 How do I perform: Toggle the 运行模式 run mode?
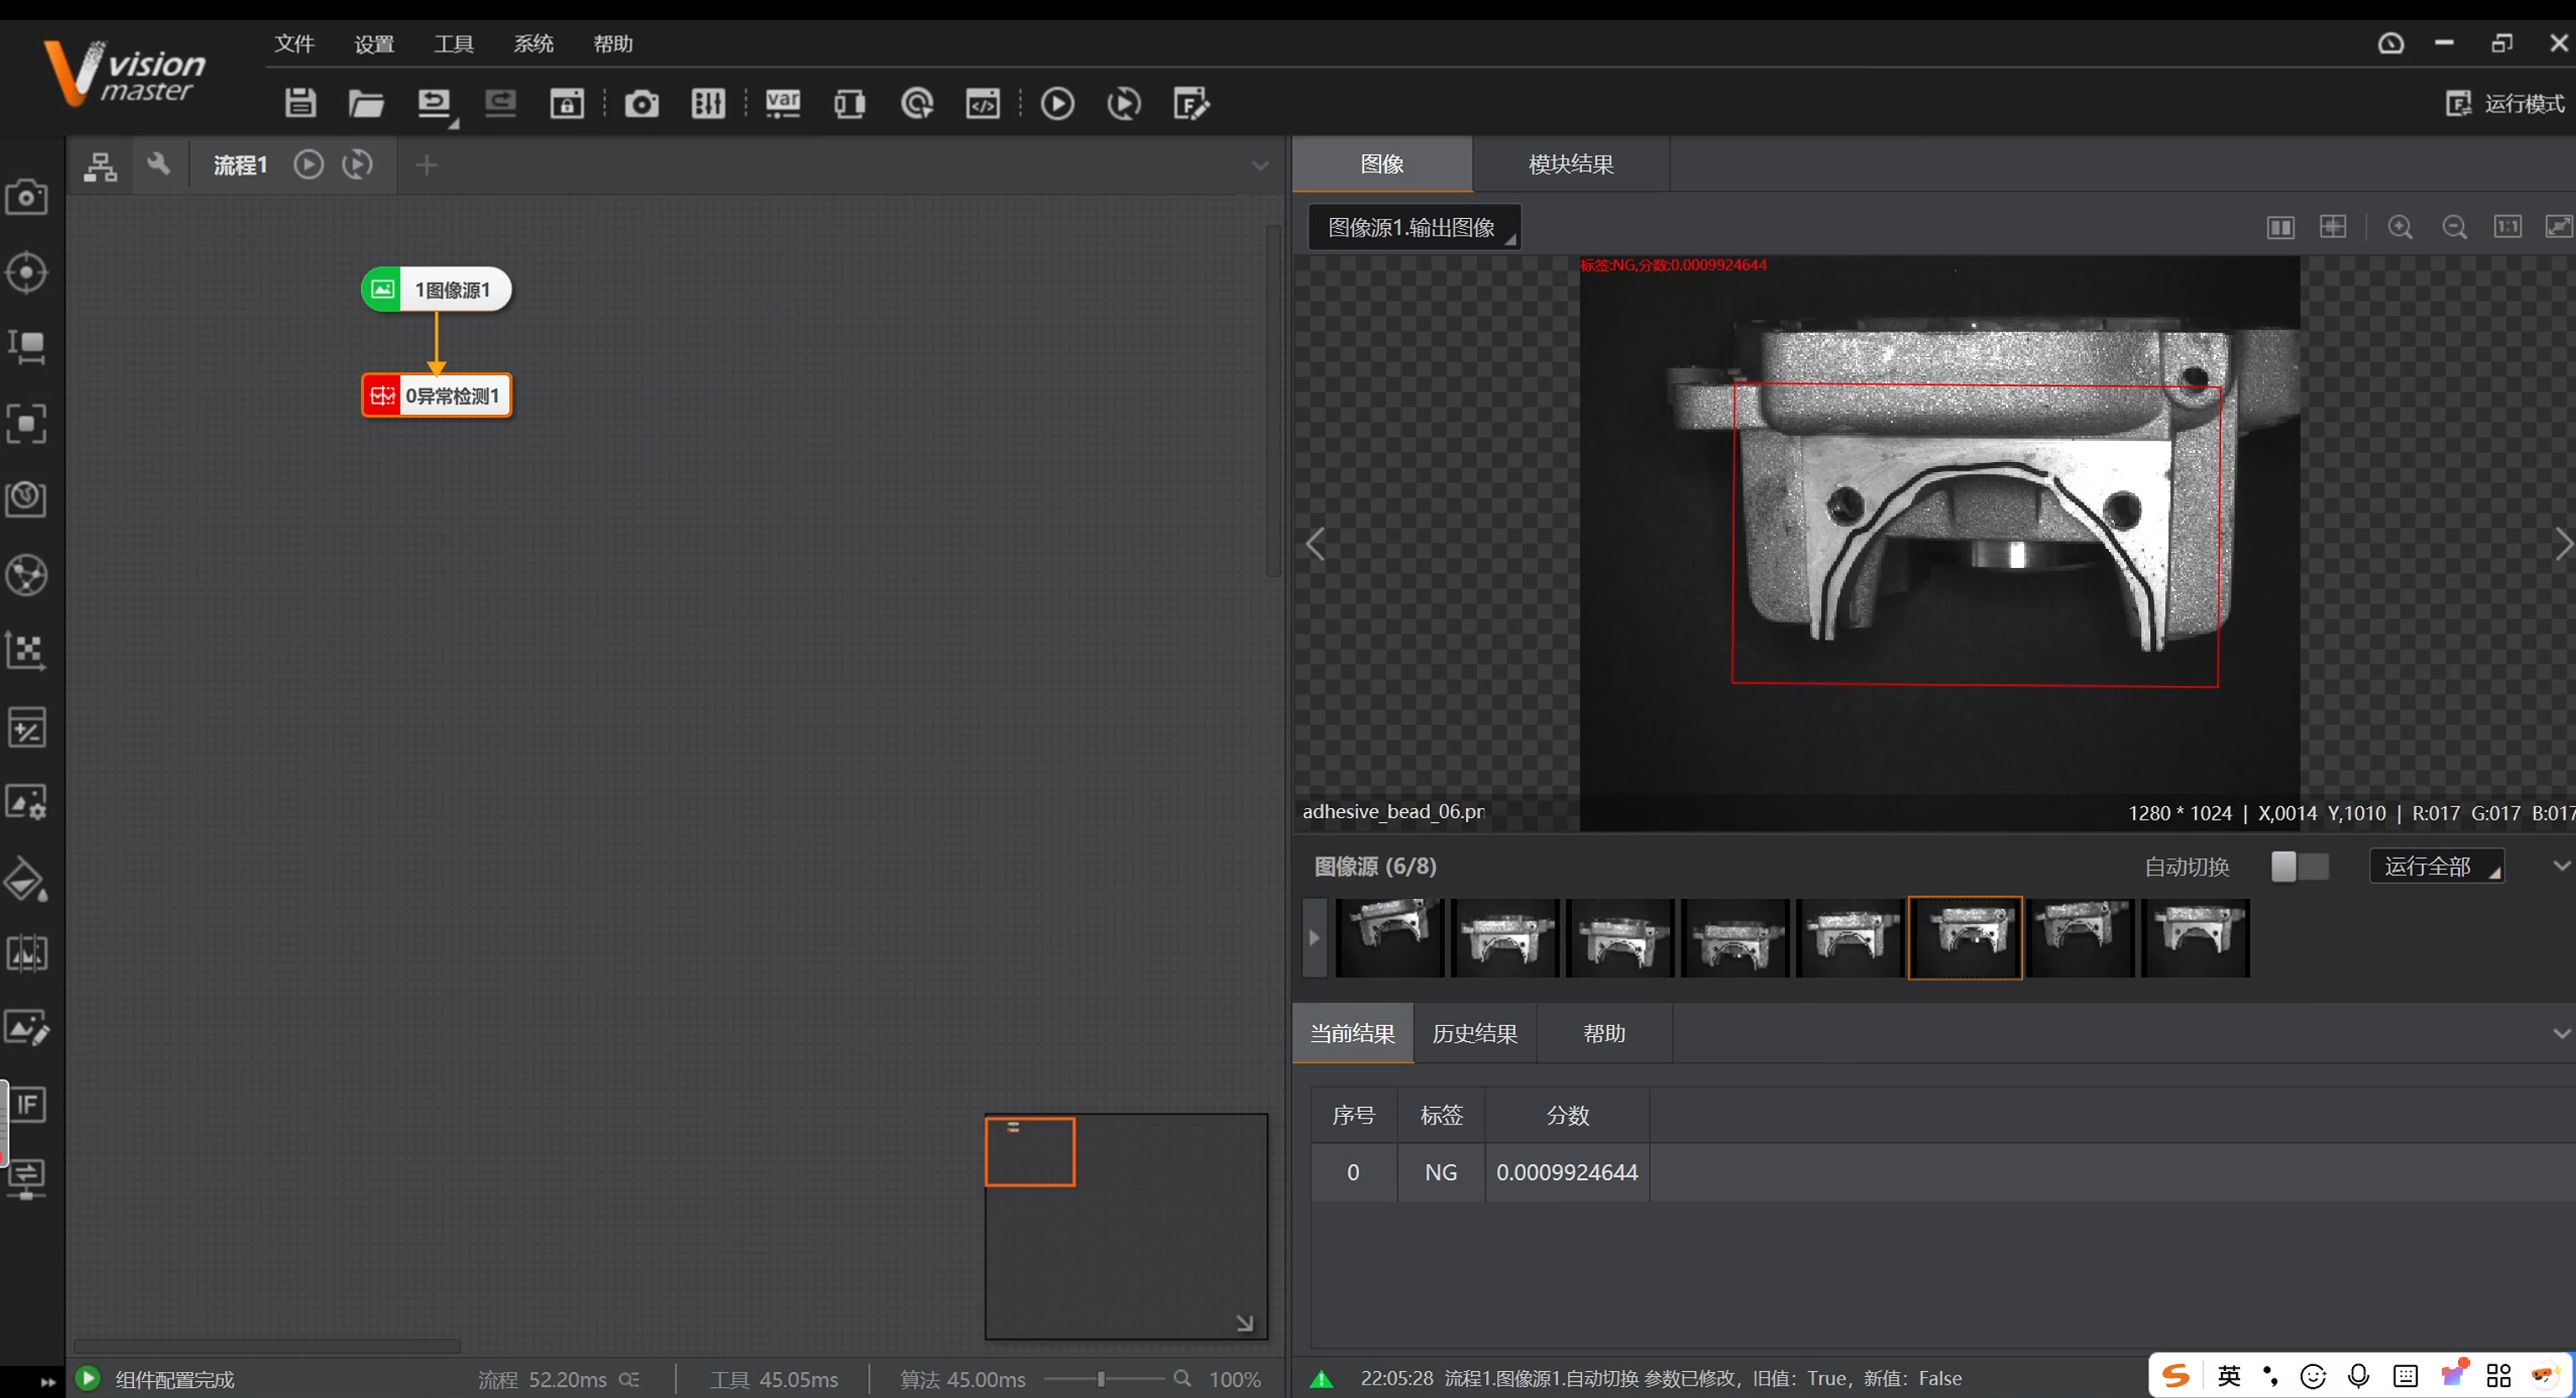tap(2505, 103)
